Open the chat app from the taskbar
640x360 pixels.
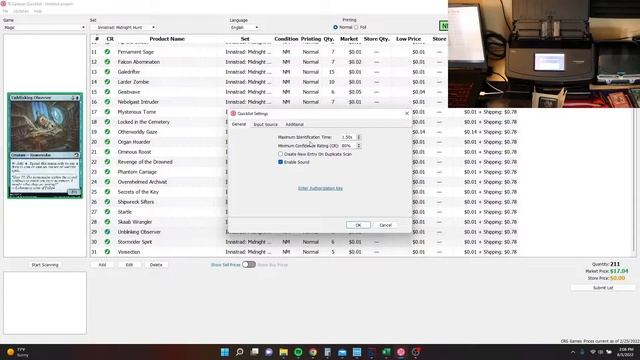coord(269,352)
